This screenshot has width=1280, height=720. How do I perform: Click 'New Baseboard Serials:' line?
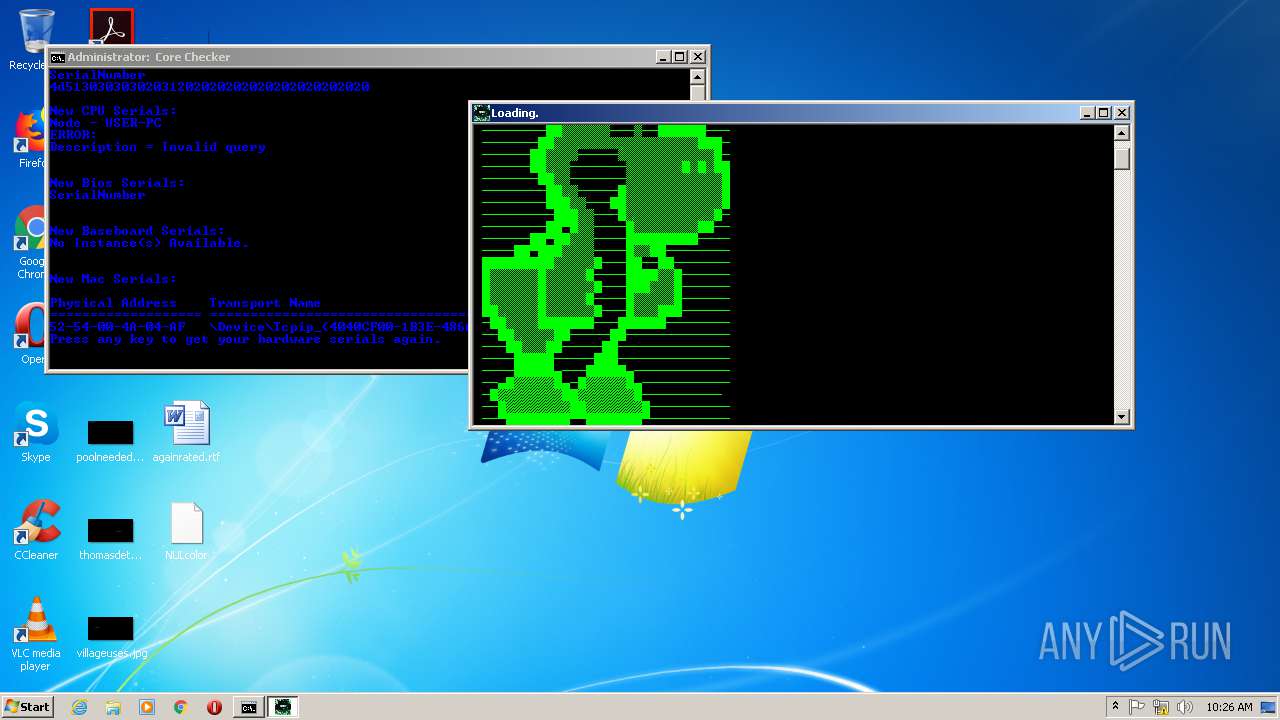pyautogui.click(x=137, y=231)
